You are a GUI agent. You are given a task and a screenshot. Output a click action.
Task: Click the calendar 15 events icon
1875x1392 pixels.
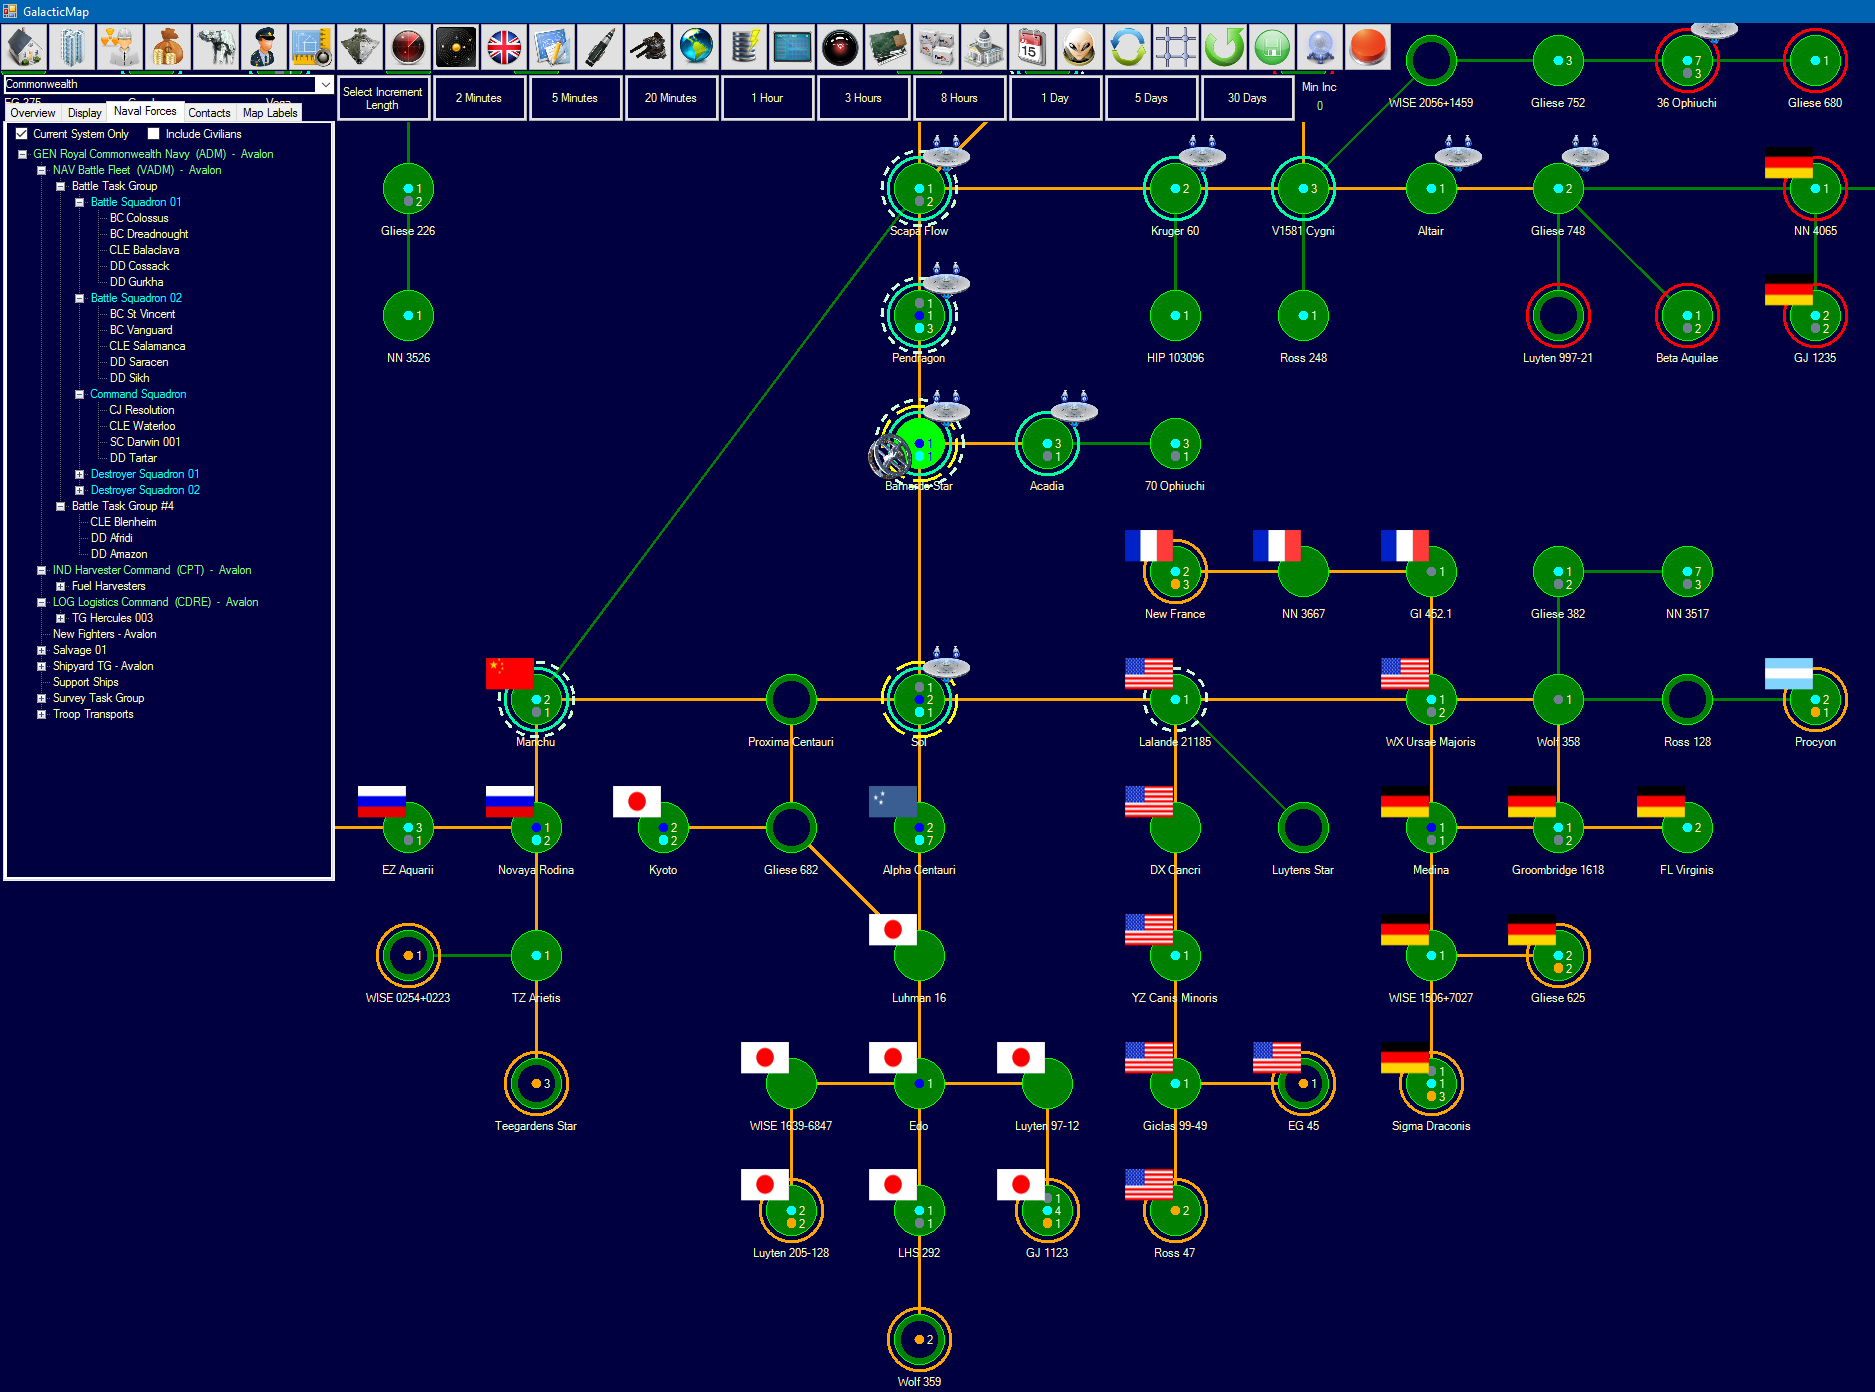point(1032,47)
